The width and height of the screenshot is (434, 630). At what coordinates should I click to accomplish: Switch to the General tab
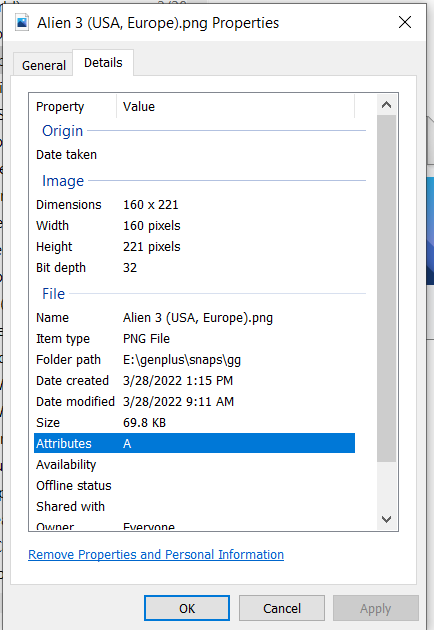(43, 65)
